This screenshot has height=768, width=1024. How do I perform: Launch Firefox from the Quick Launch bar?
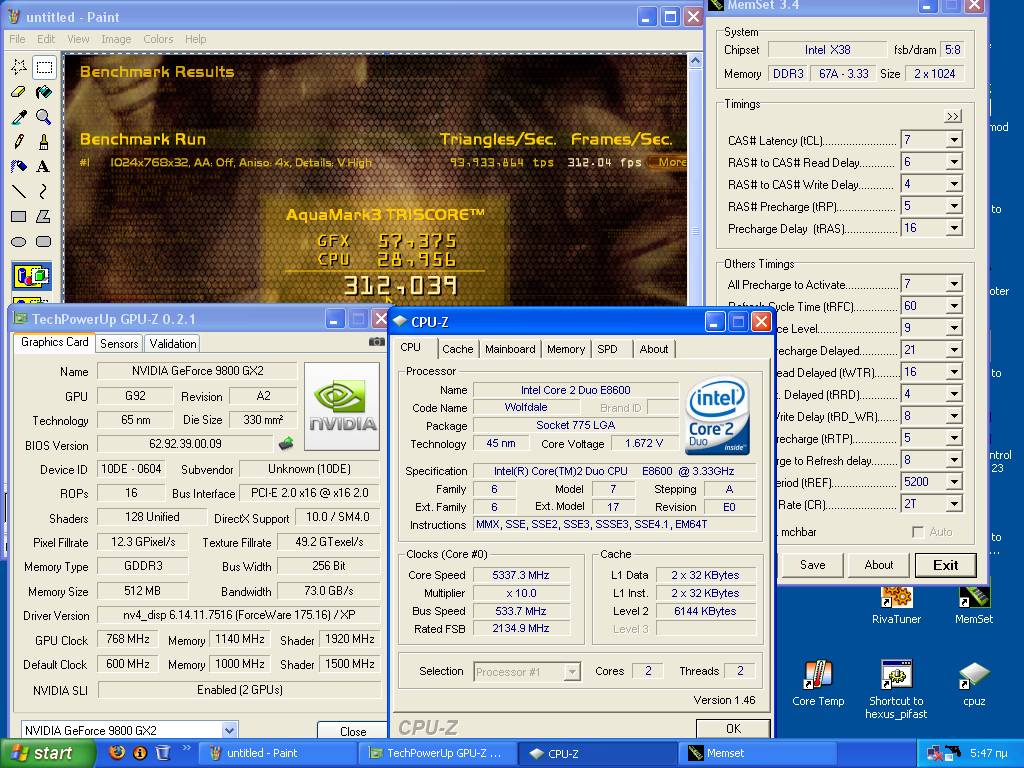[x=117, y=752]
